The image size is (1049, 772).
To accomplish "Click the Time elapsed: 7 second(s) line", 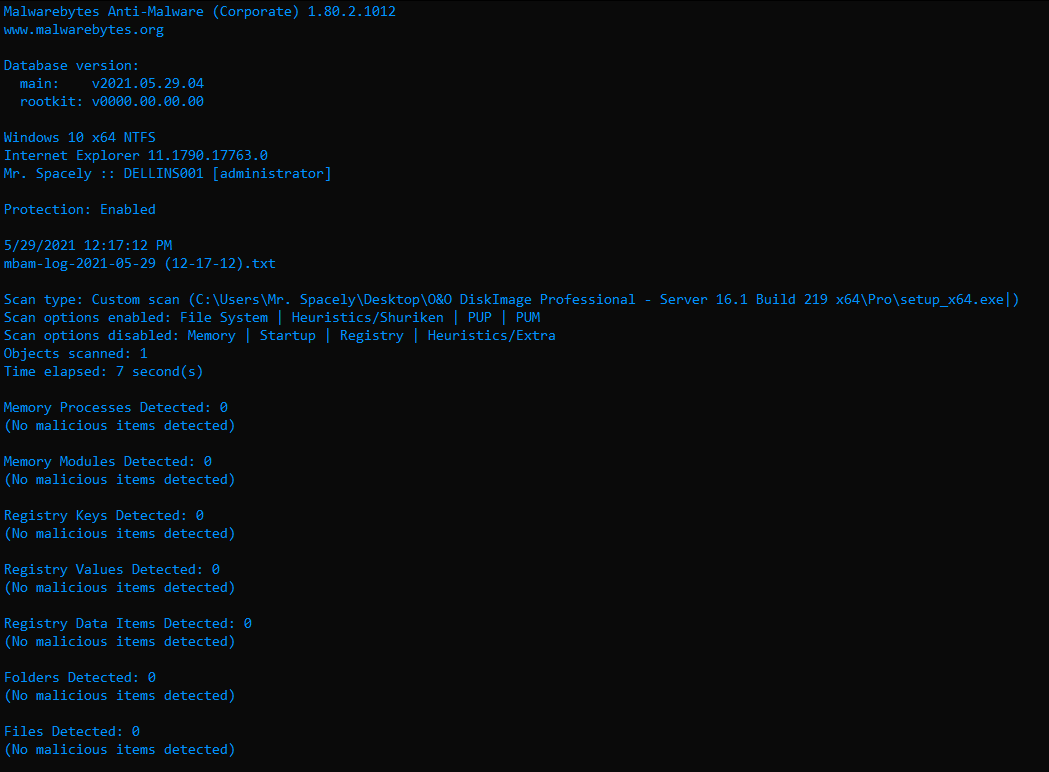I will point(104,372).
